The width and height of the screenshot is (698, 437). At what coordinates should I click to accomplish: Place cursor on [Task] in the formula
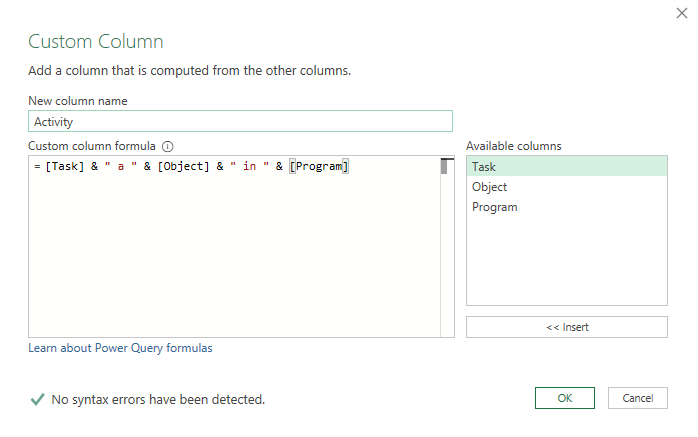pos(65,167)
